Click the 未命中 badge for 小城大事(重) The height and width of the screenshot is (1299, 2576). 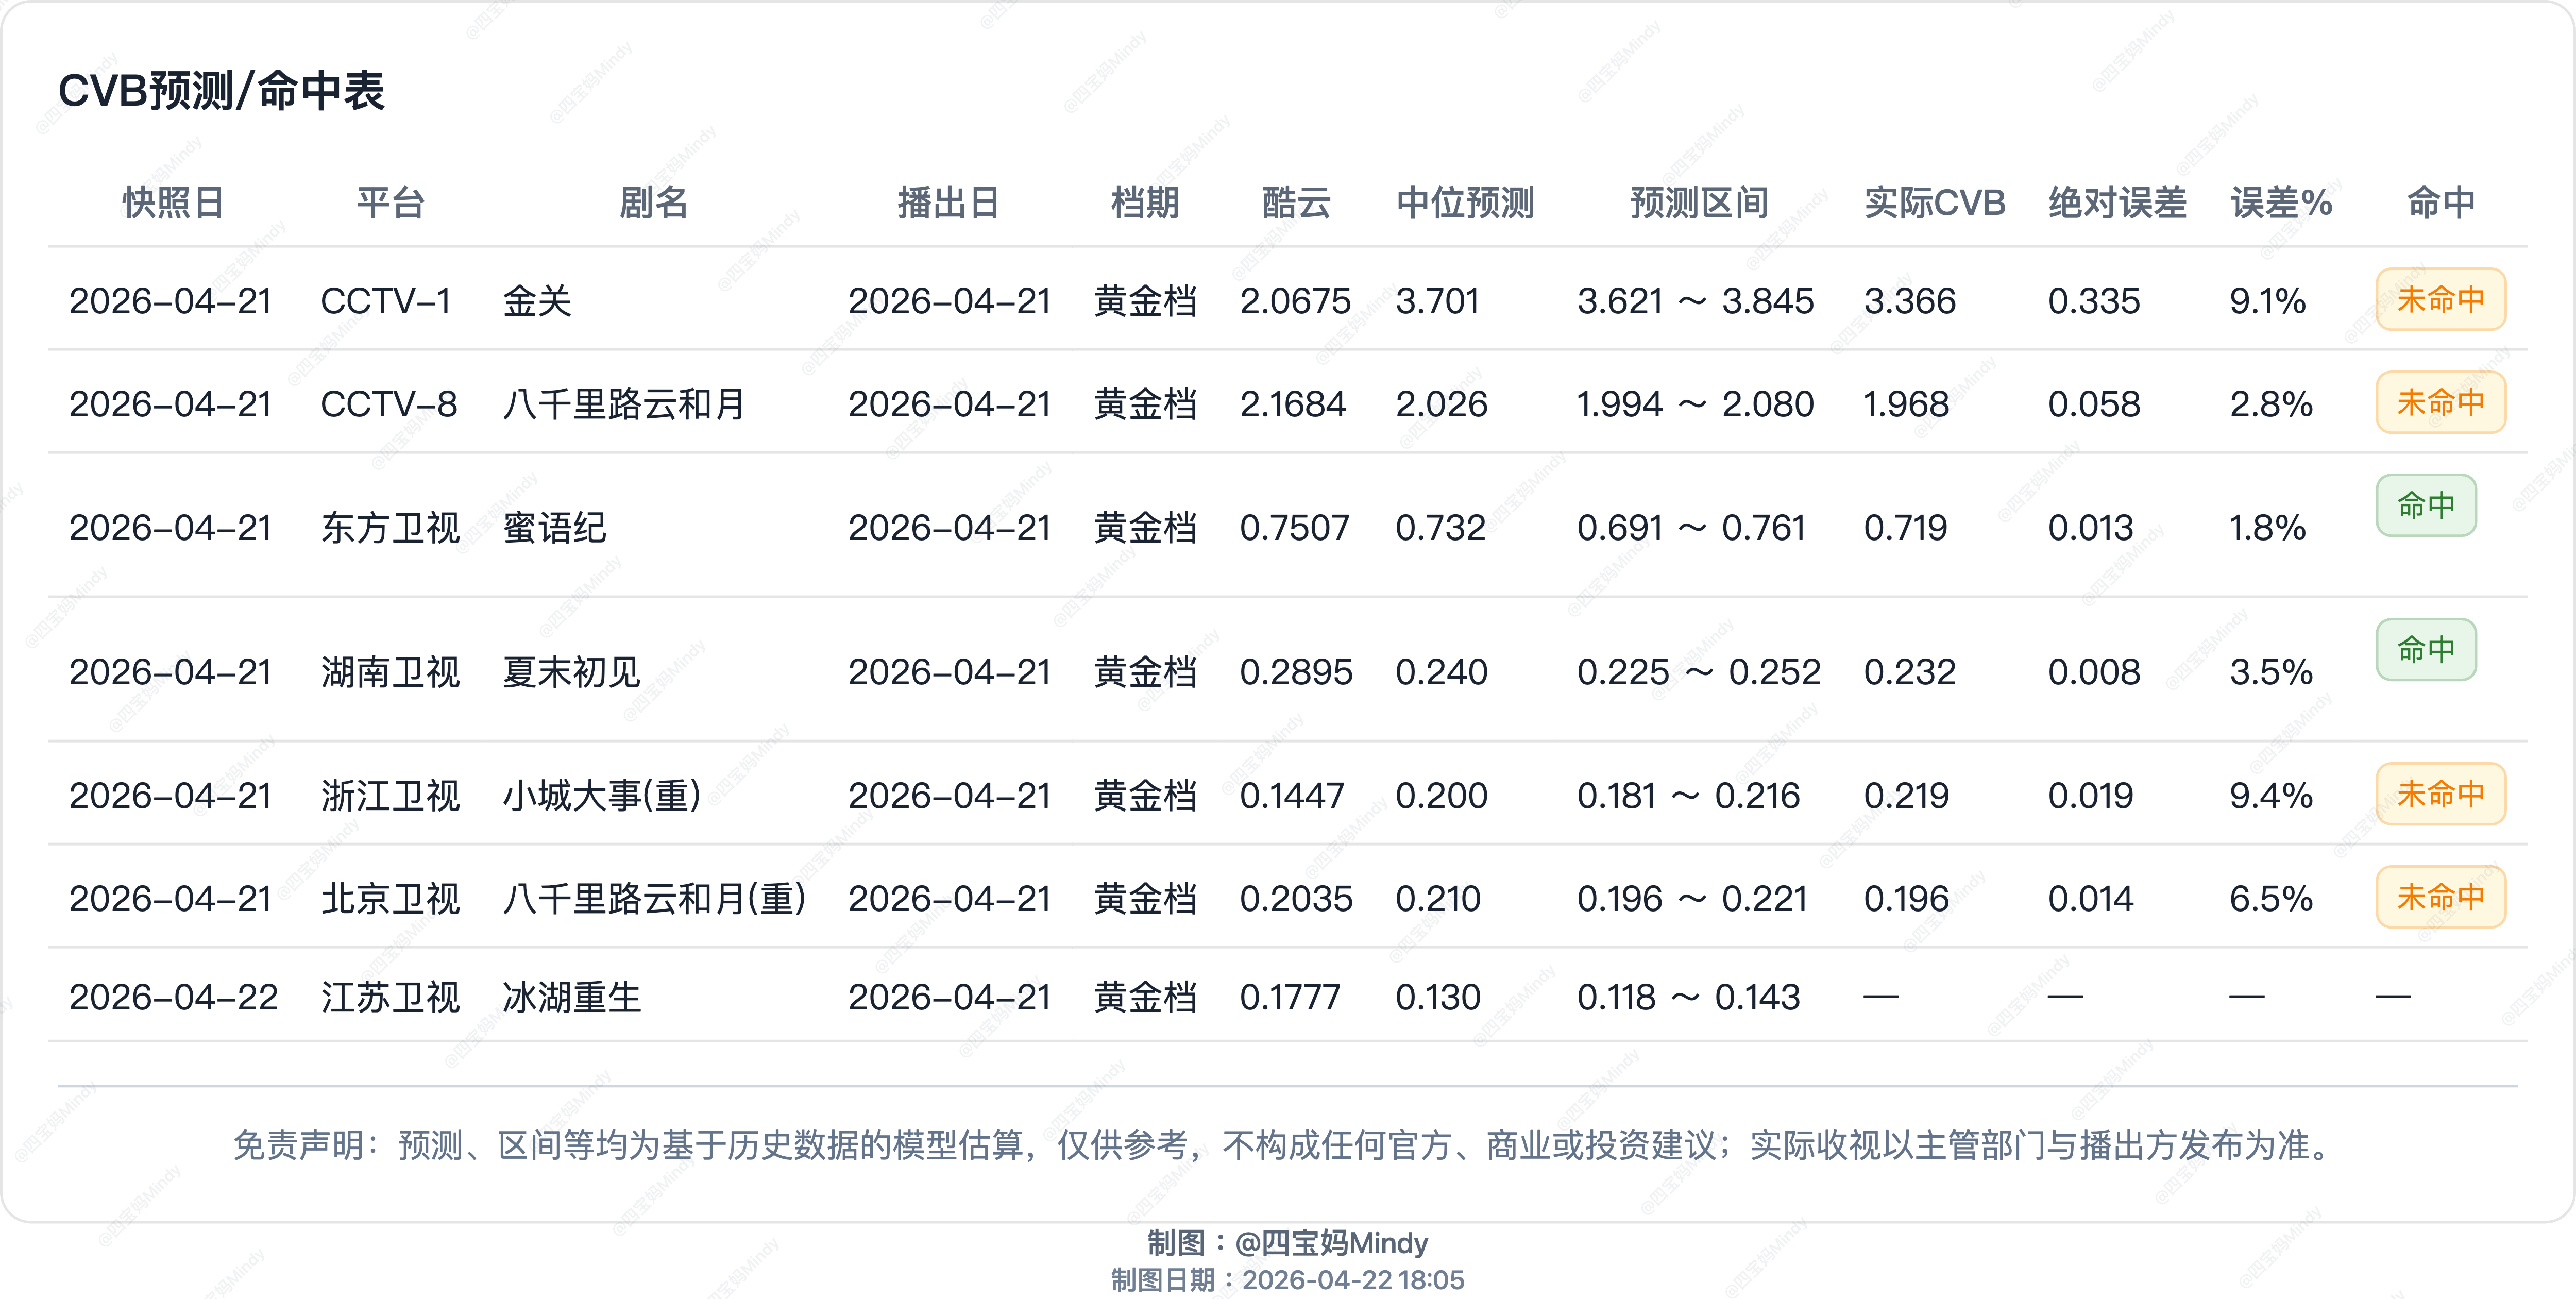2440,794
